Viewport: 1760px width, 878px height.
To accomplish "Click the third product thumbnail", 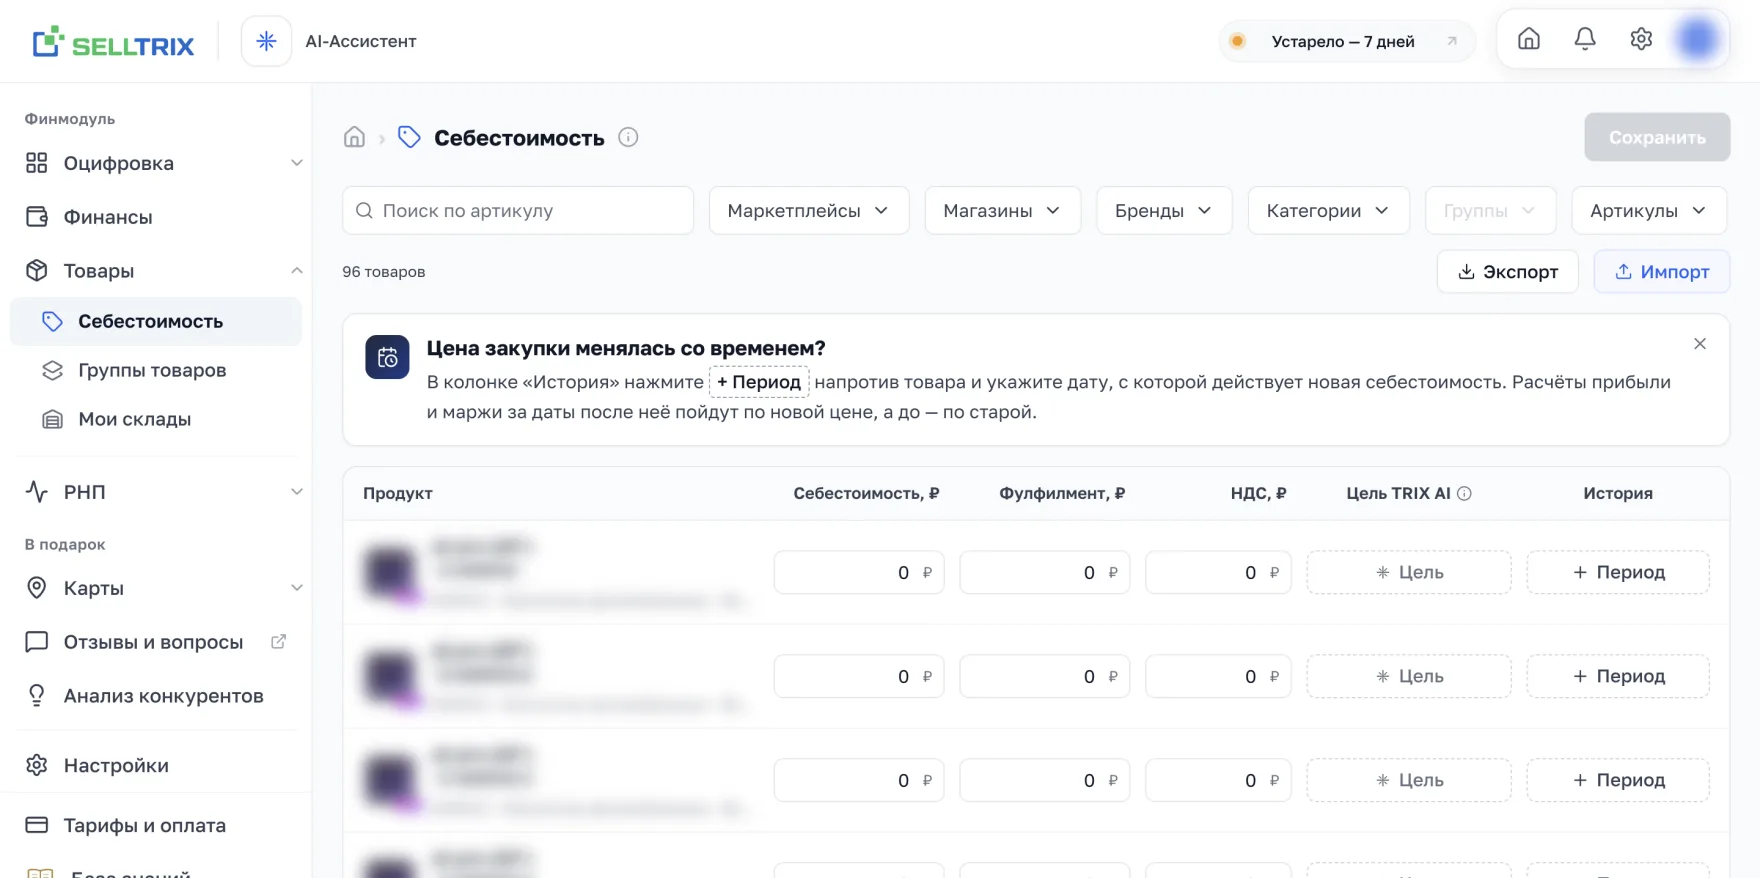I will pyautogui.click(x=390, y=781).
